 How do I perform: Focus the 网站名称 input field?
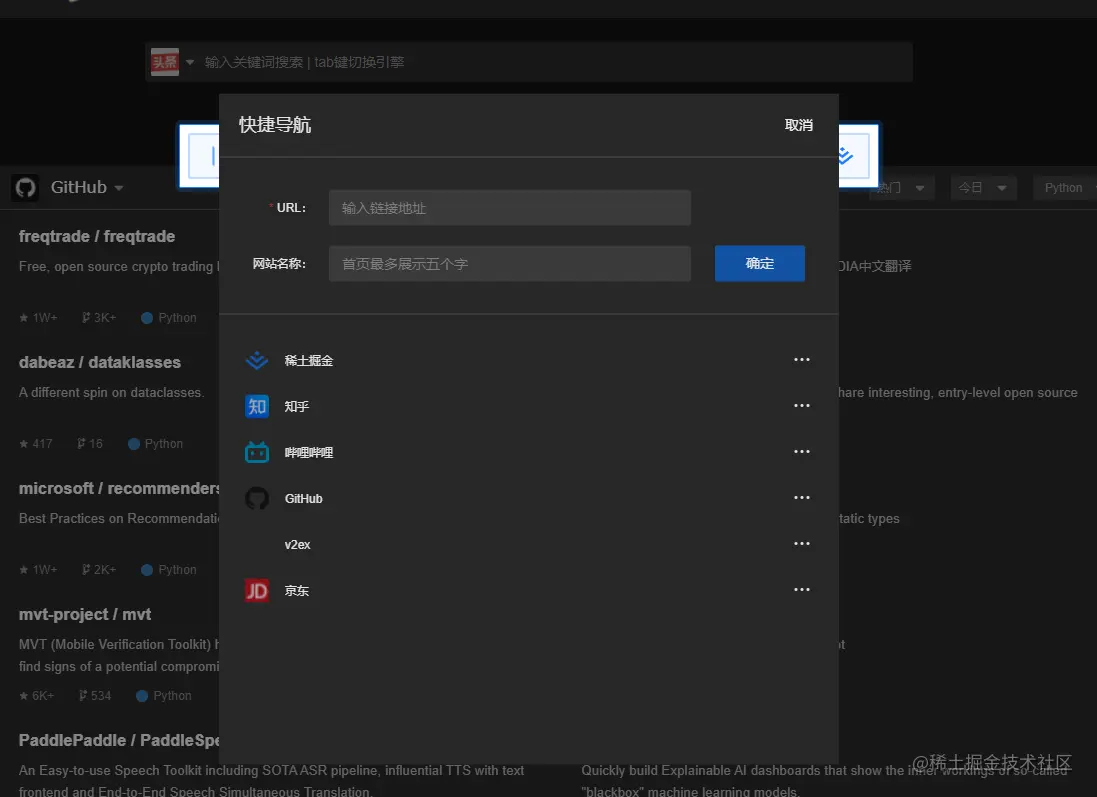point(509,264)
